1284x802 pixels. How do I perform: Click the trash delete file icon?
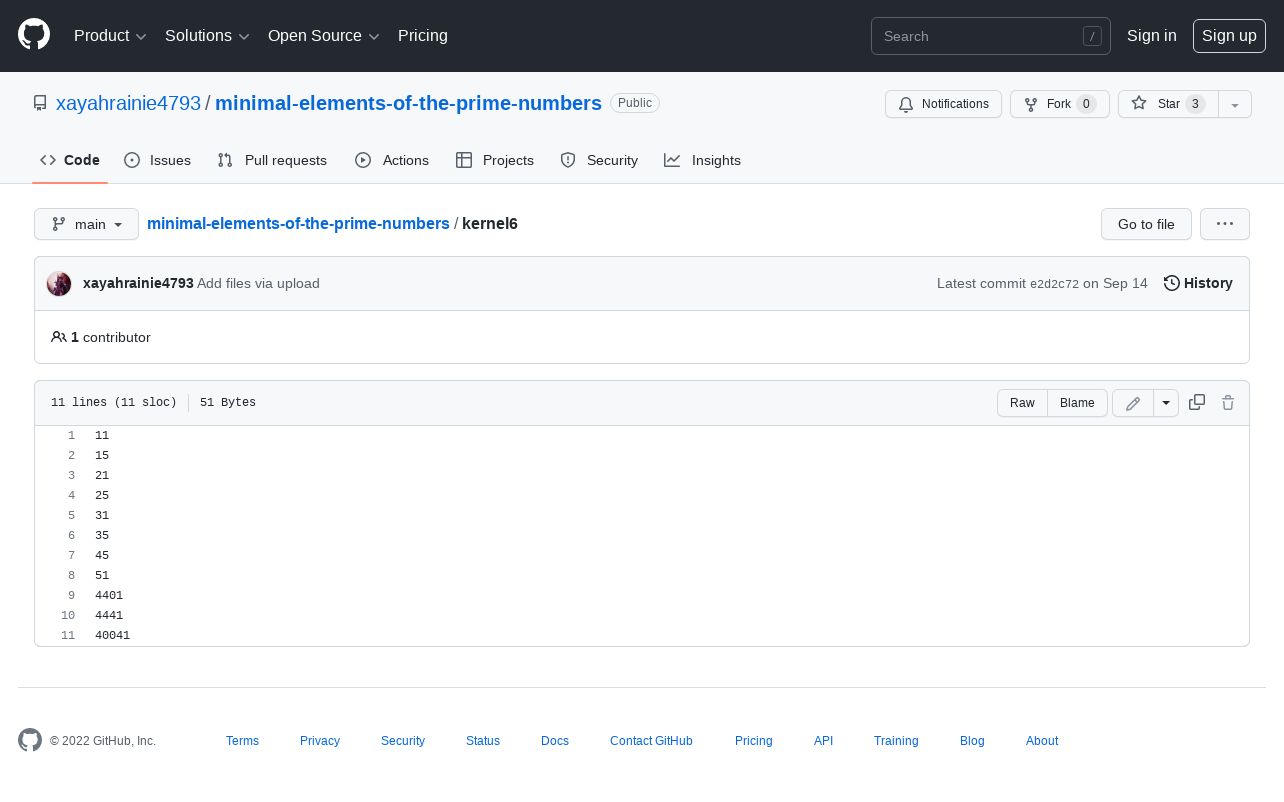coord(1228,402)
